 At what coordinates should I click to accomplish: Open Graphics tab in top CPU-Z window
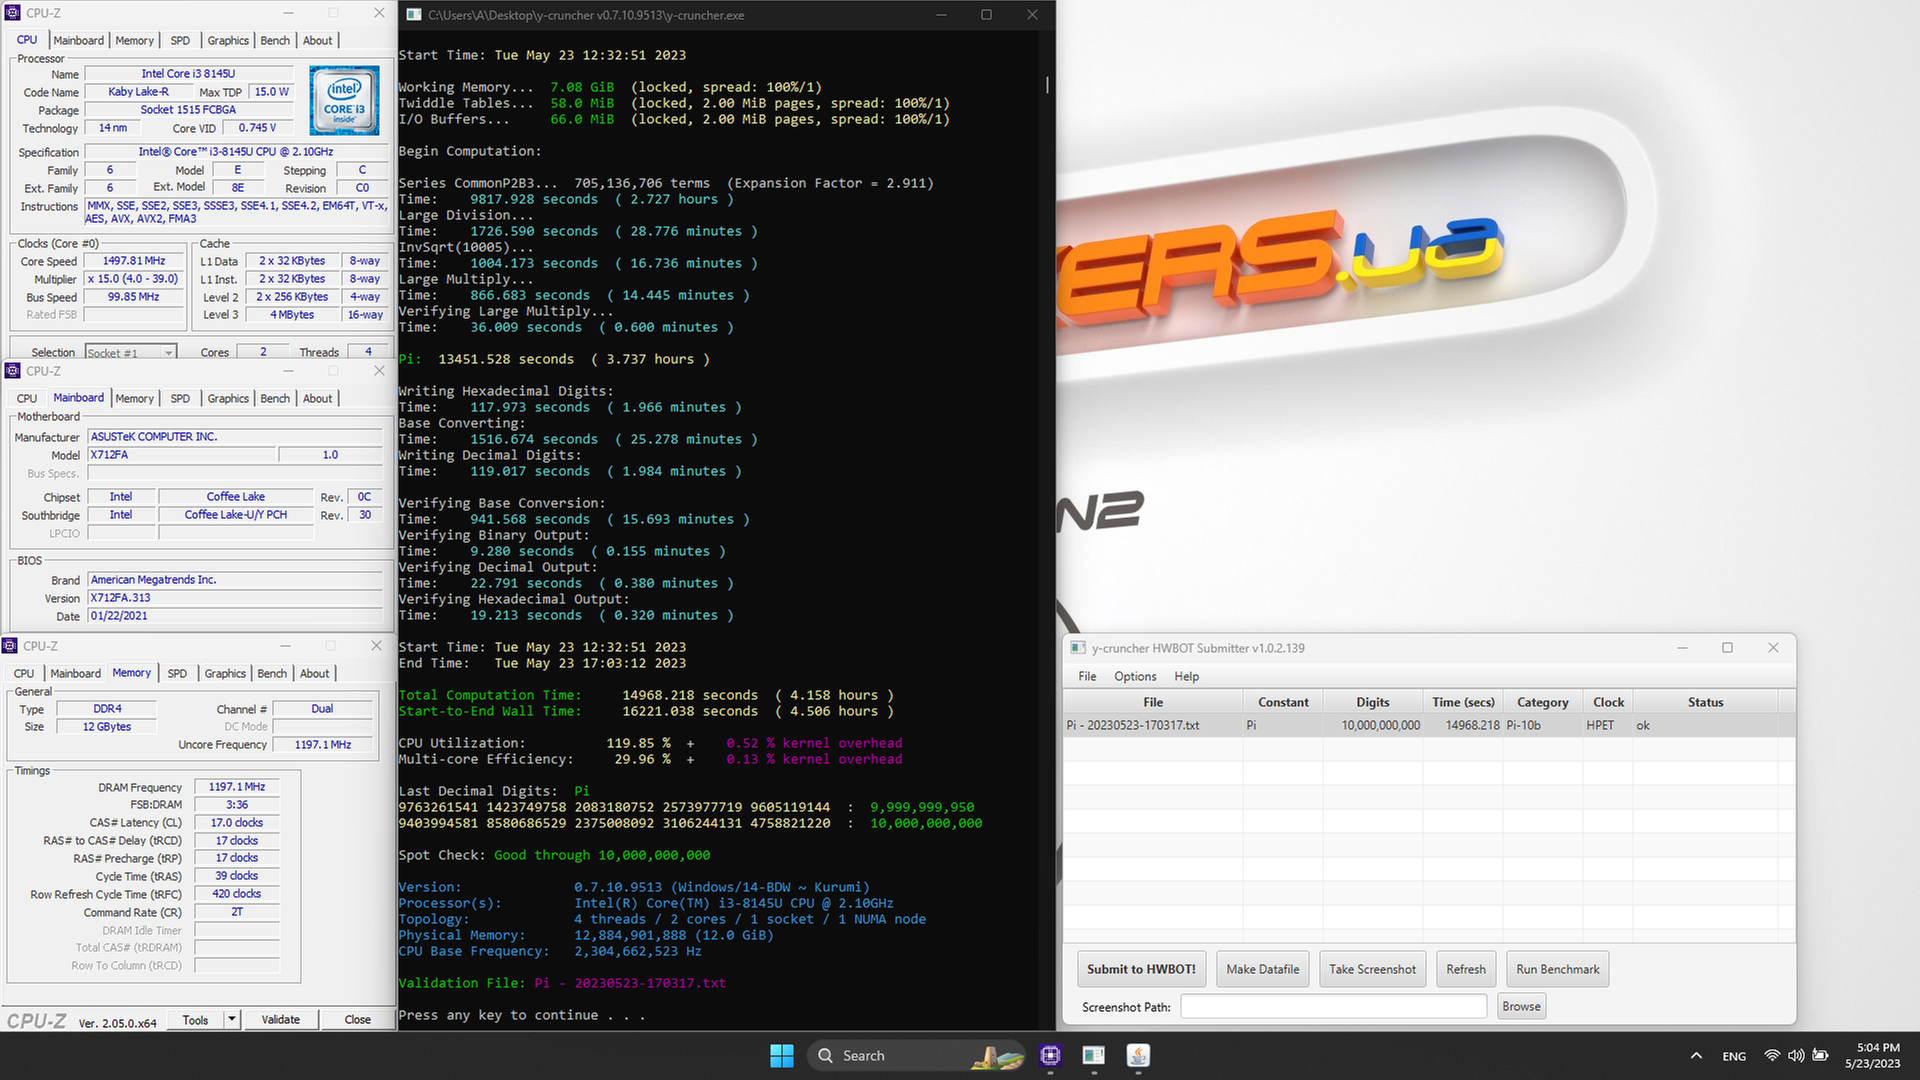[x=228, y=40]
